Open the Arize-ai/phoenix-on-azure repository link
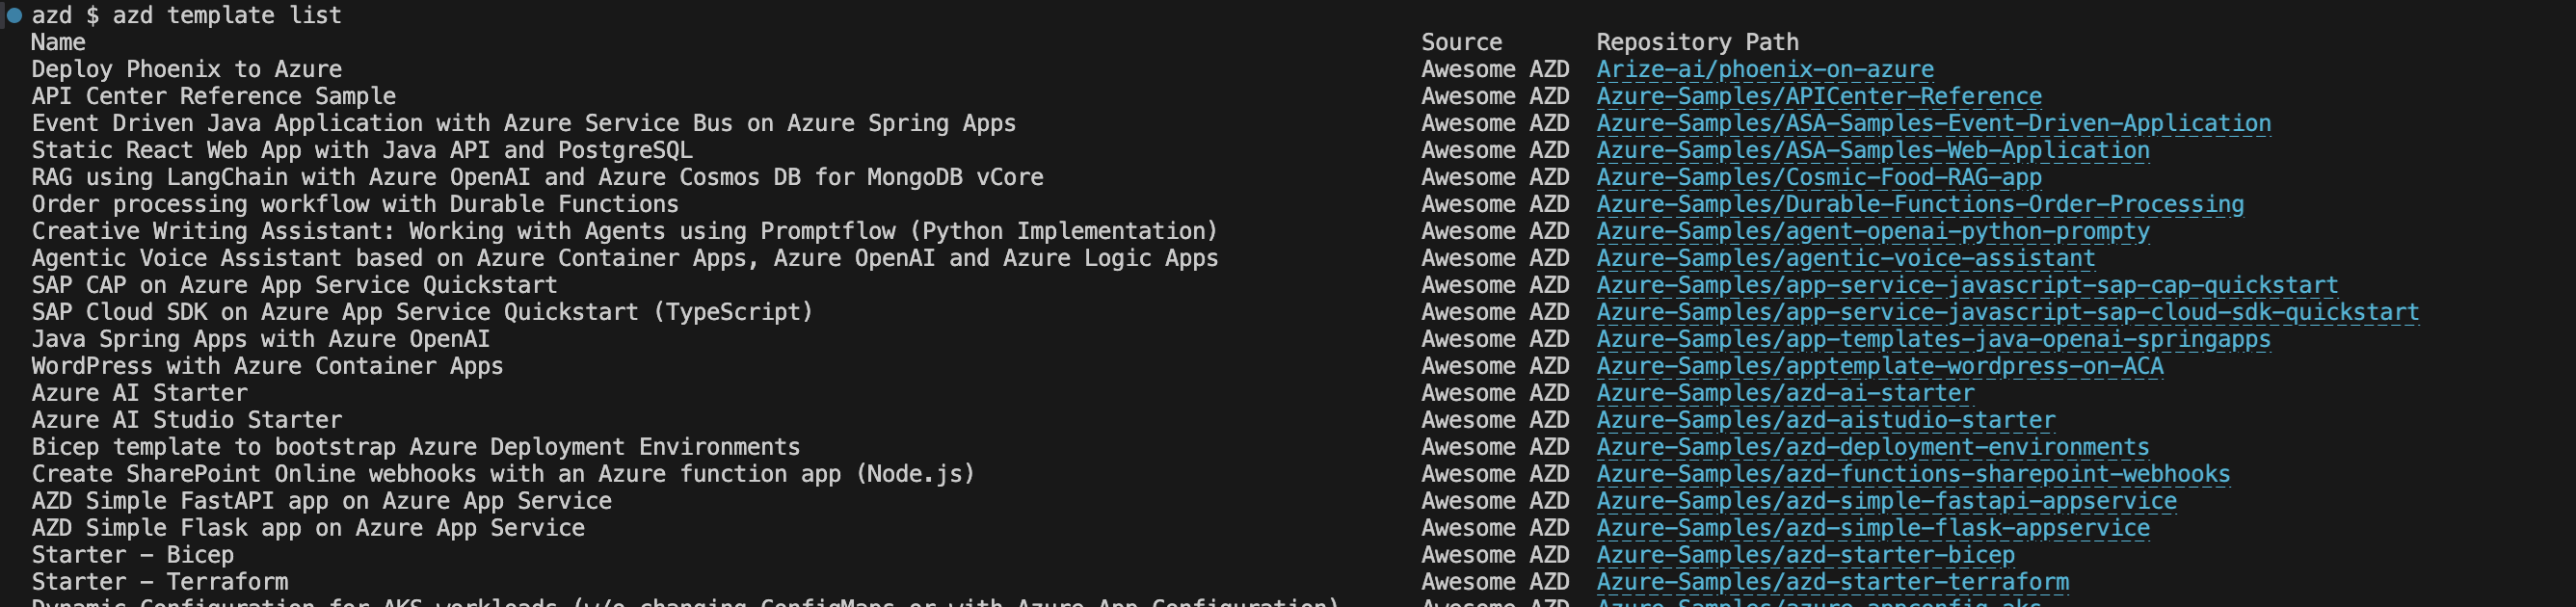The image size is (2576, 607). tap(1765, 69)
